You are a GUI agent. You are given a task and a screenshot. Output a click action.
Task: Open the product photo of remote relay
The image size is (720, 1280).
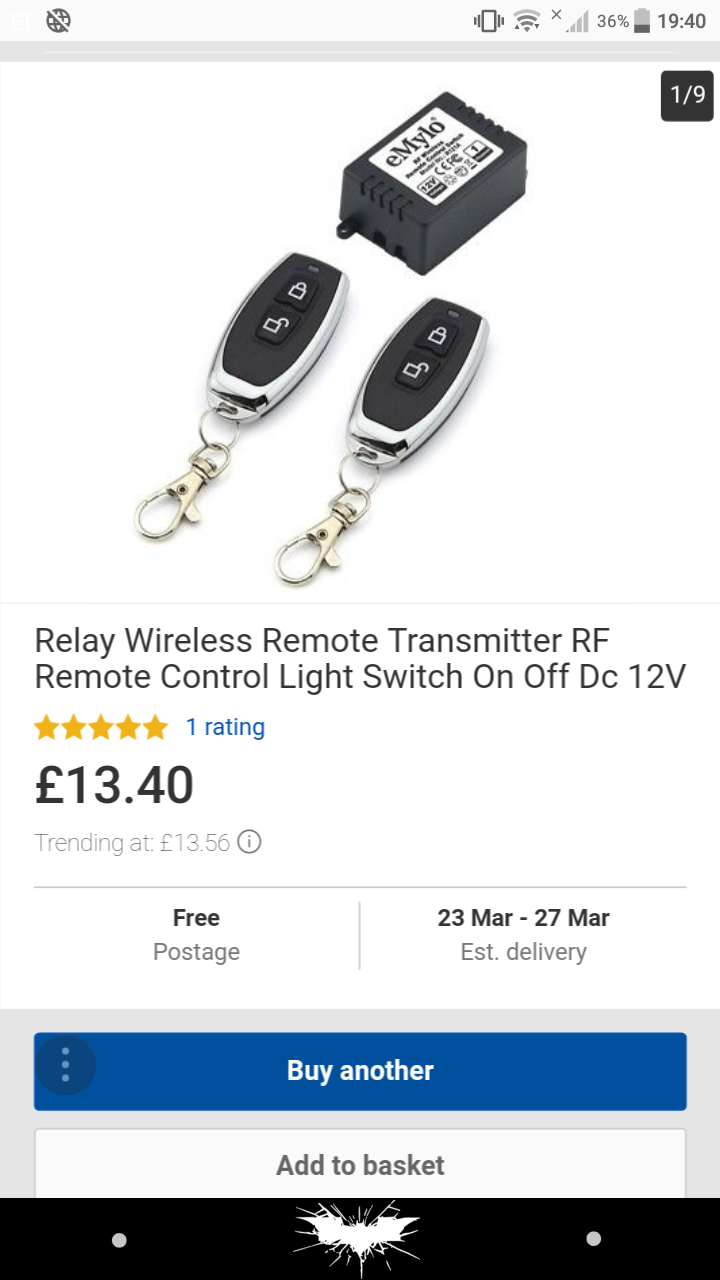point(360,333)
